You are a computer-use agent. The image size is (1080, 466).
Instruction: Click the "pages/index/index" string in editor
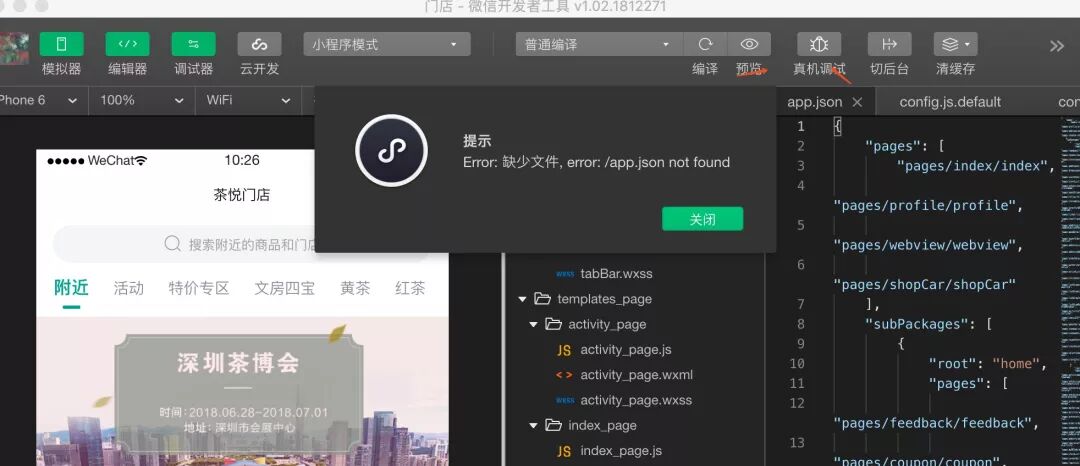tap(971, 166)
